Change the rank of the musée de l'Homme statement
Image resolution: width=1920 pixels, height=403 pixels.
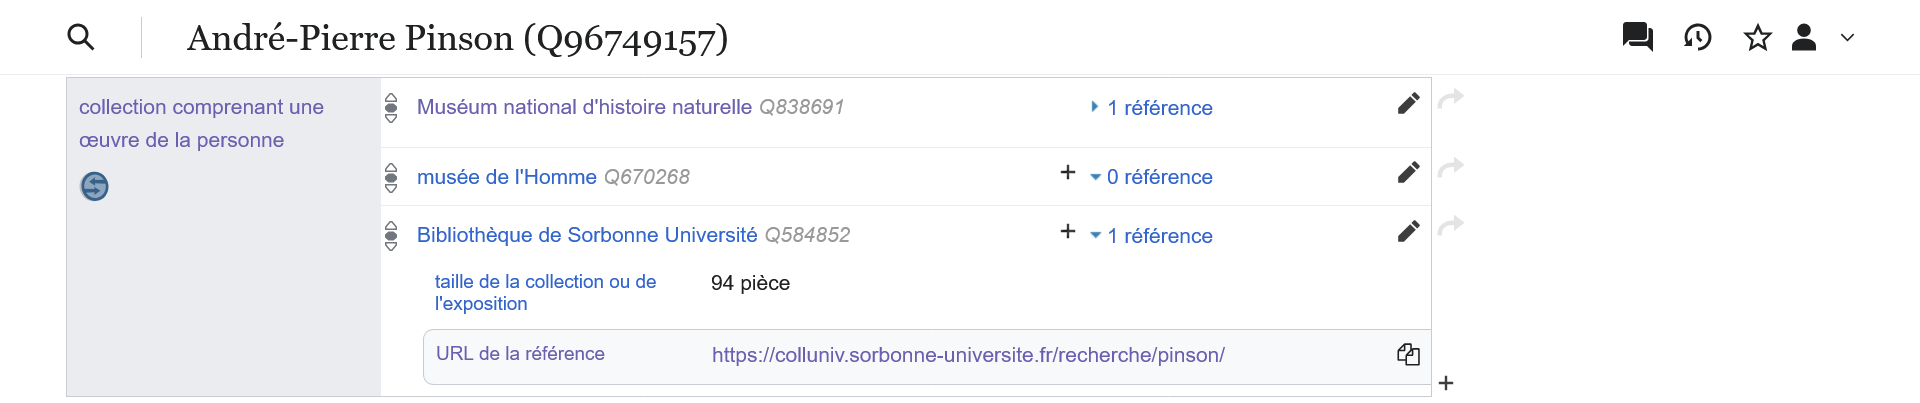391,177
